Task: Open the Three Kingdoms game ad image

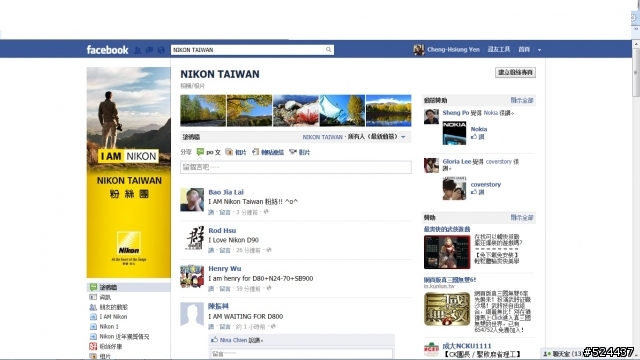Action: point(447,309)
